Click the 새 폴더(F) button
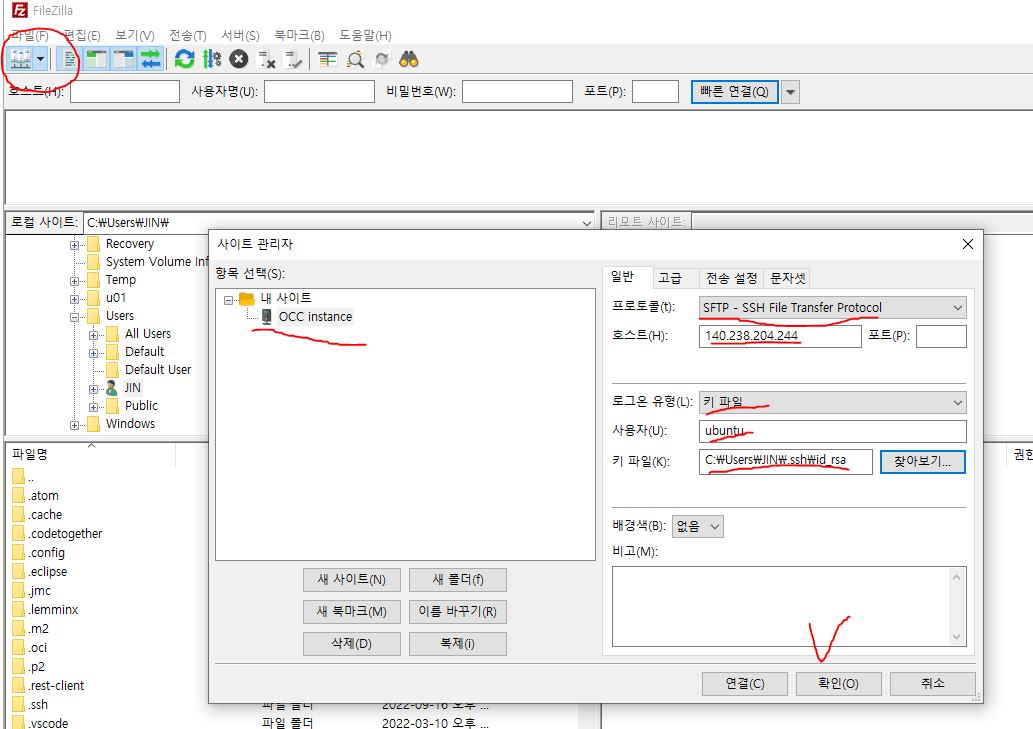 (x=458, y=580)
